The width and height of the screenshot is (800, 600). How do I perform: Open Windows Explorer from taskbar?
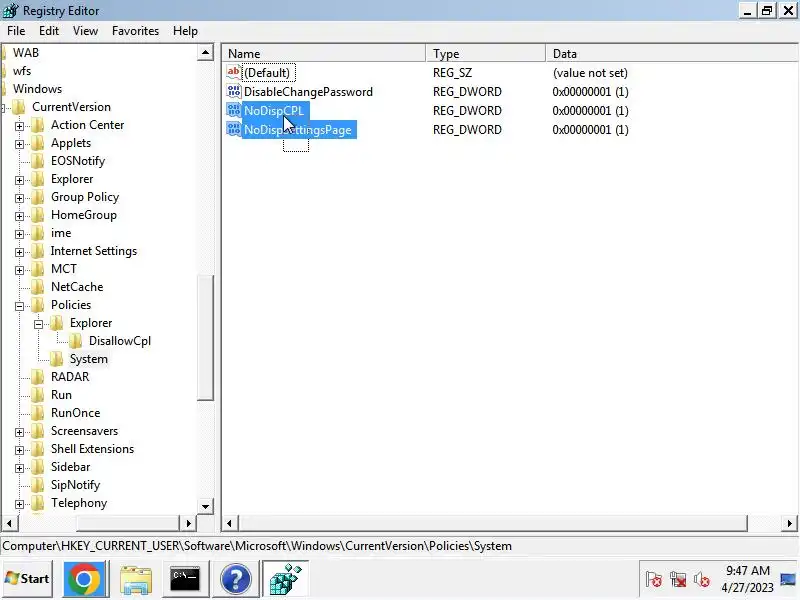[x=136, y=579]
